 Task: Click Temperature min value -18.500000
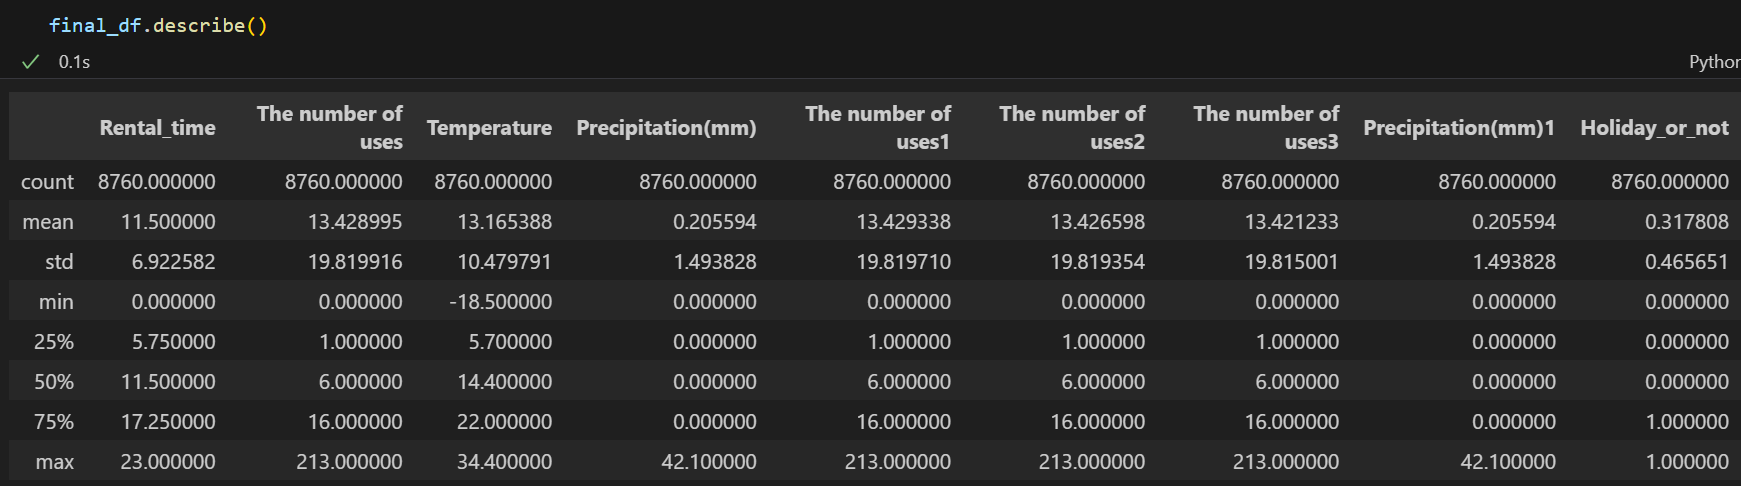[500, 302]
